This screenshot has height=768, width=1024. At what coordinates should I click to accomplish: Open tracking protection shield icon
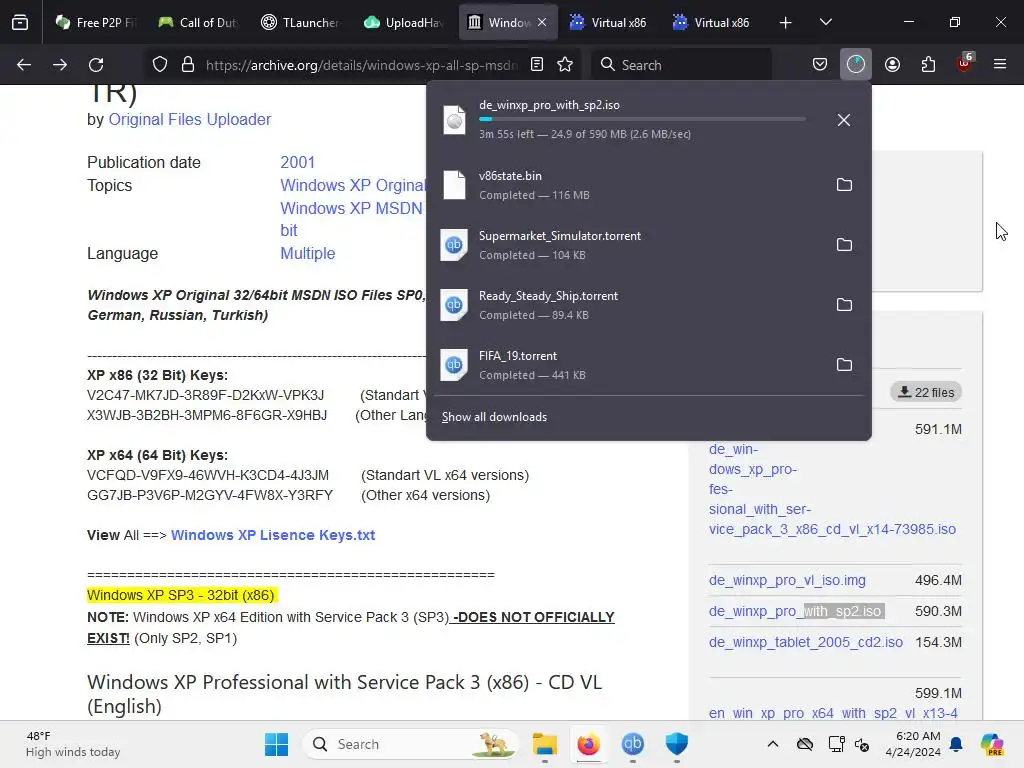[x=160, y=65]
